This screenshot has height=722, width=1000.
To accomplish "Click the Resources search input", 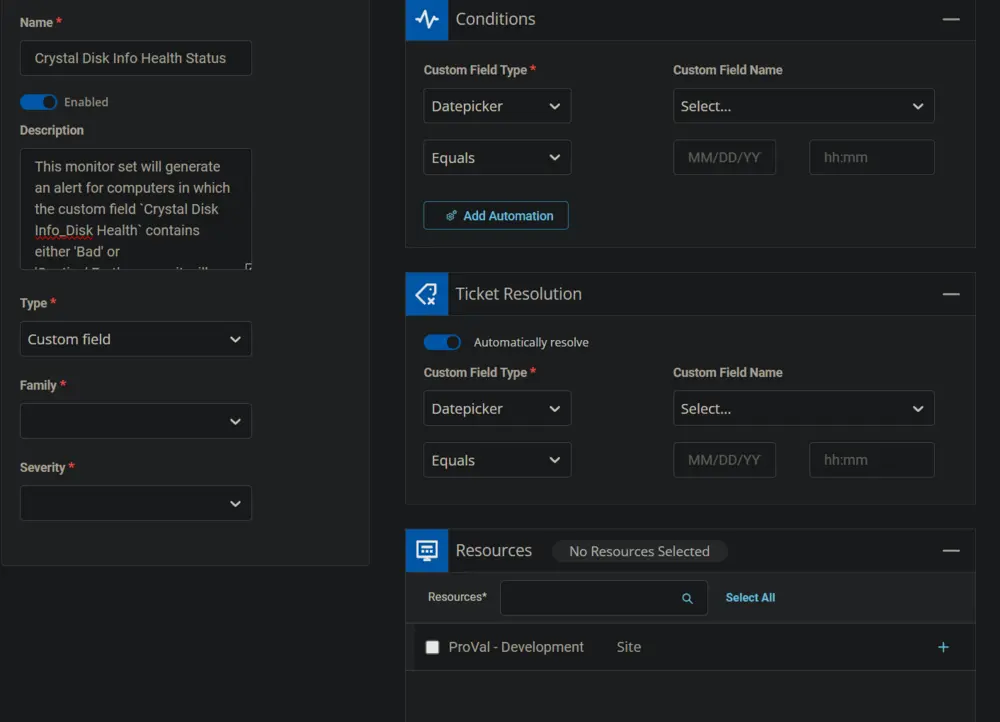I will pyautogui.click(x=603, y=598).
